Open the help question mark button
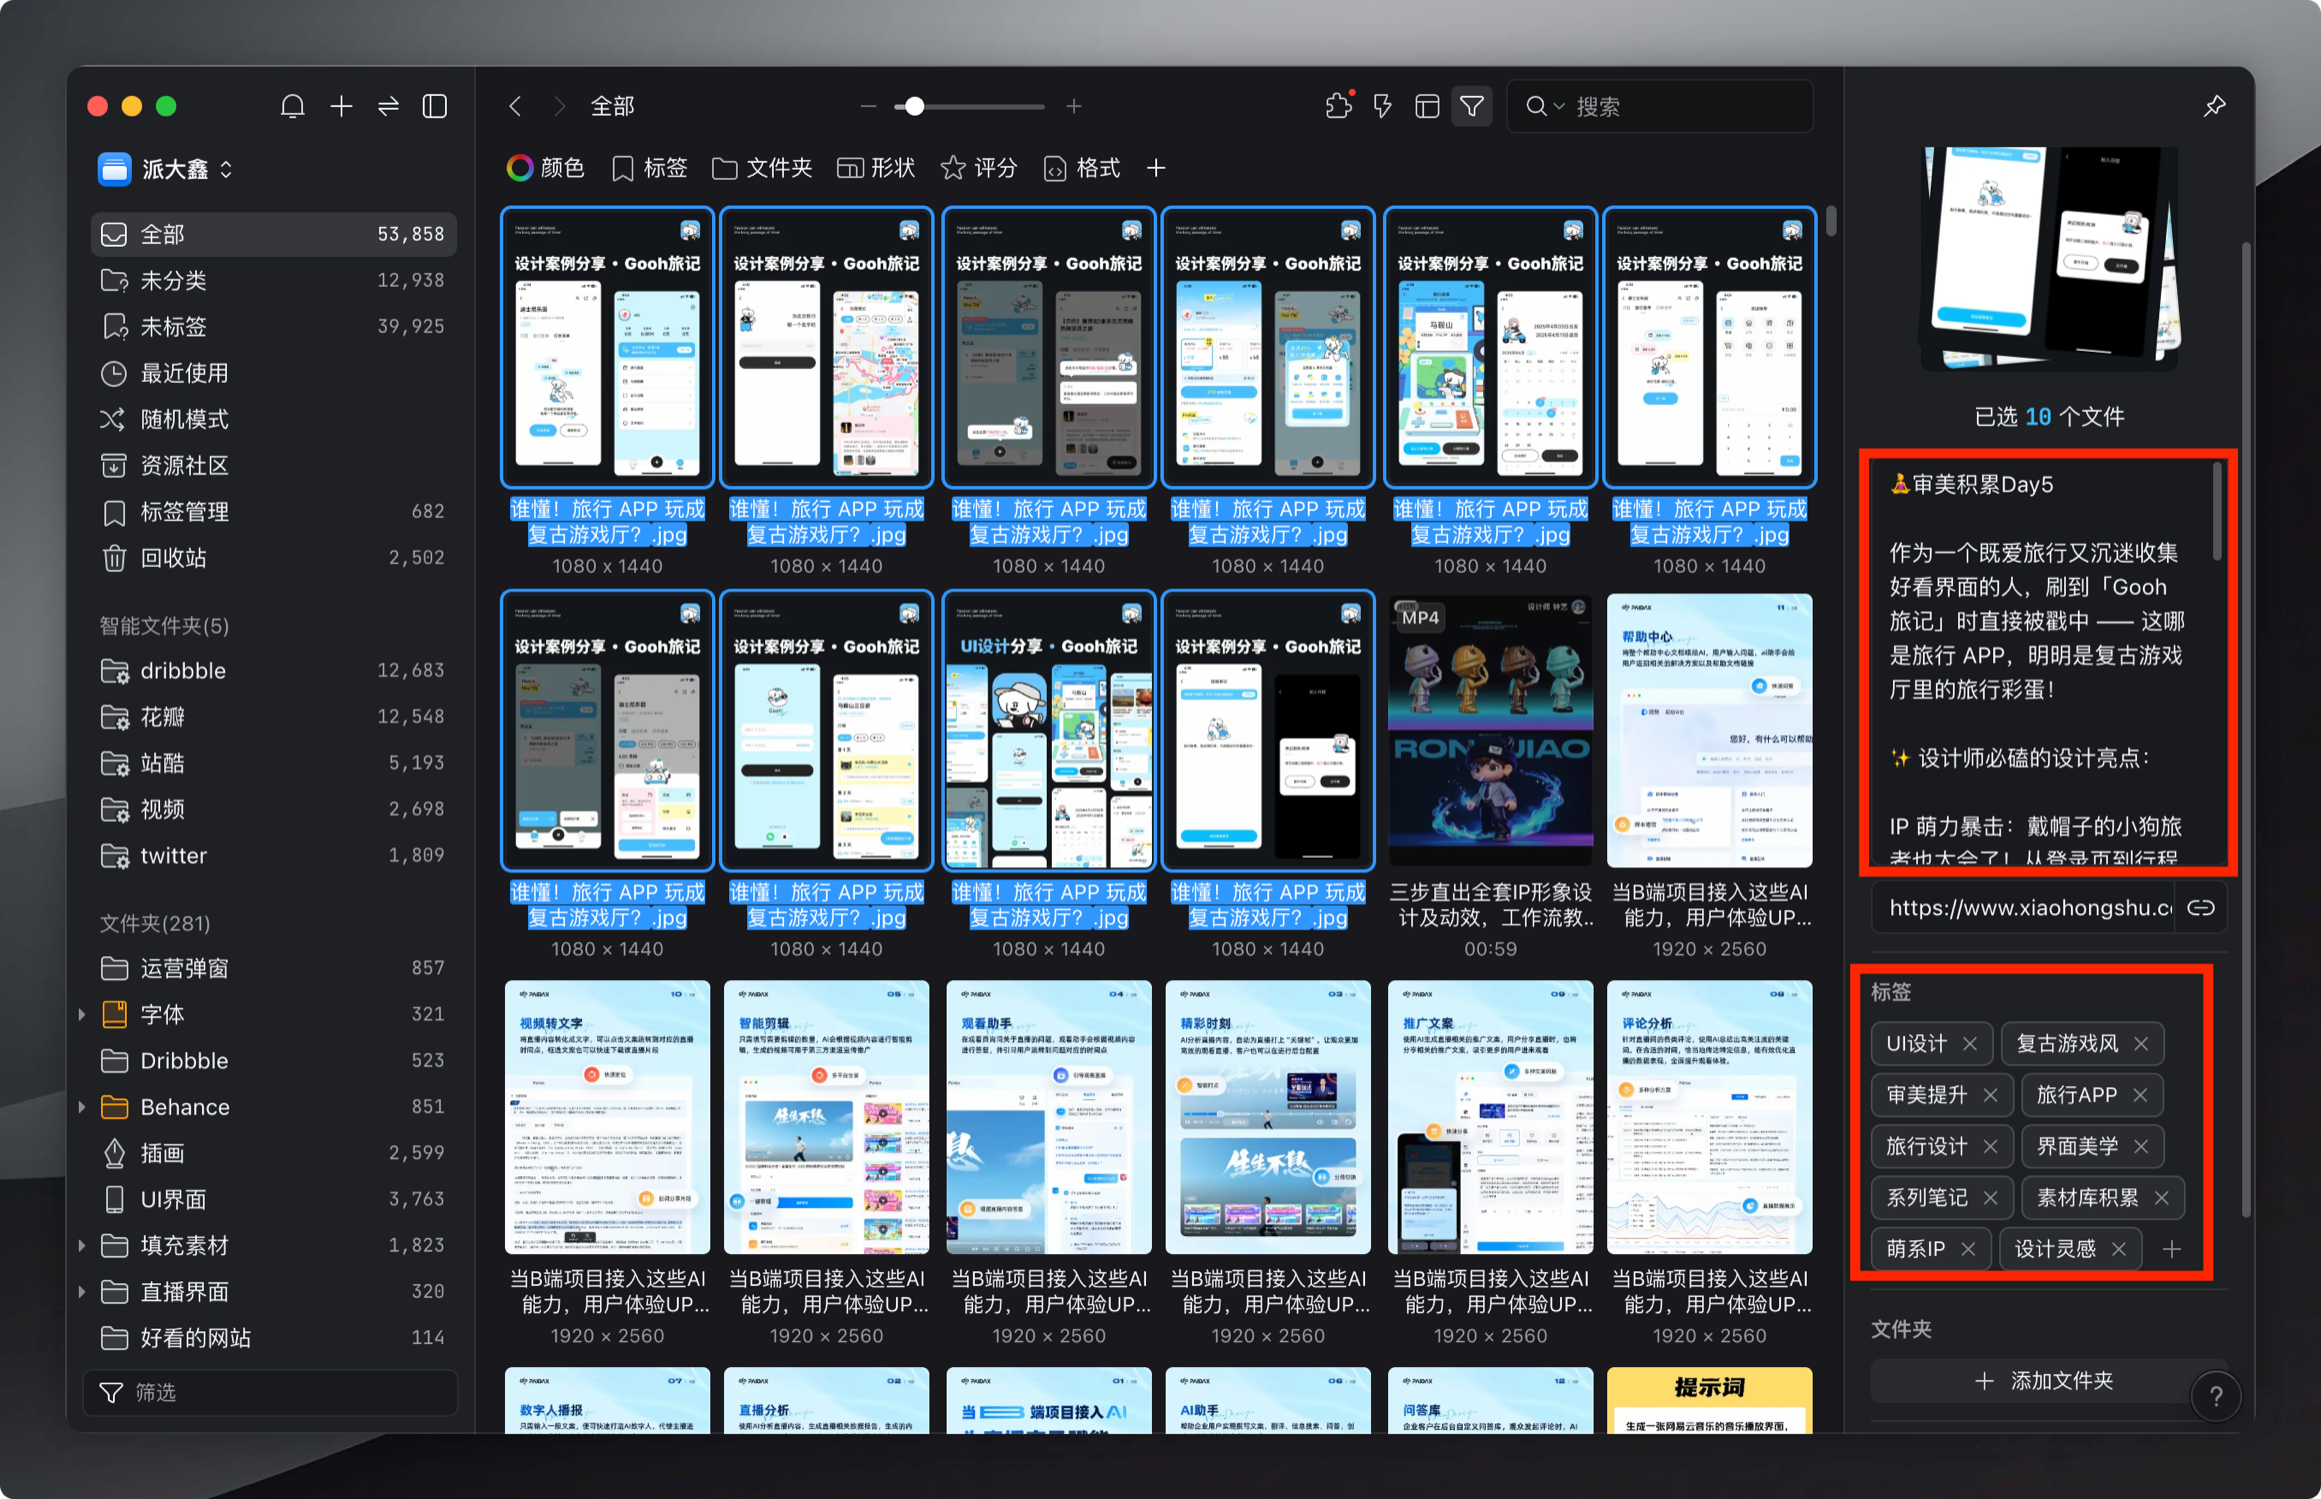The image size is (2321, 1499). 2215,1396
